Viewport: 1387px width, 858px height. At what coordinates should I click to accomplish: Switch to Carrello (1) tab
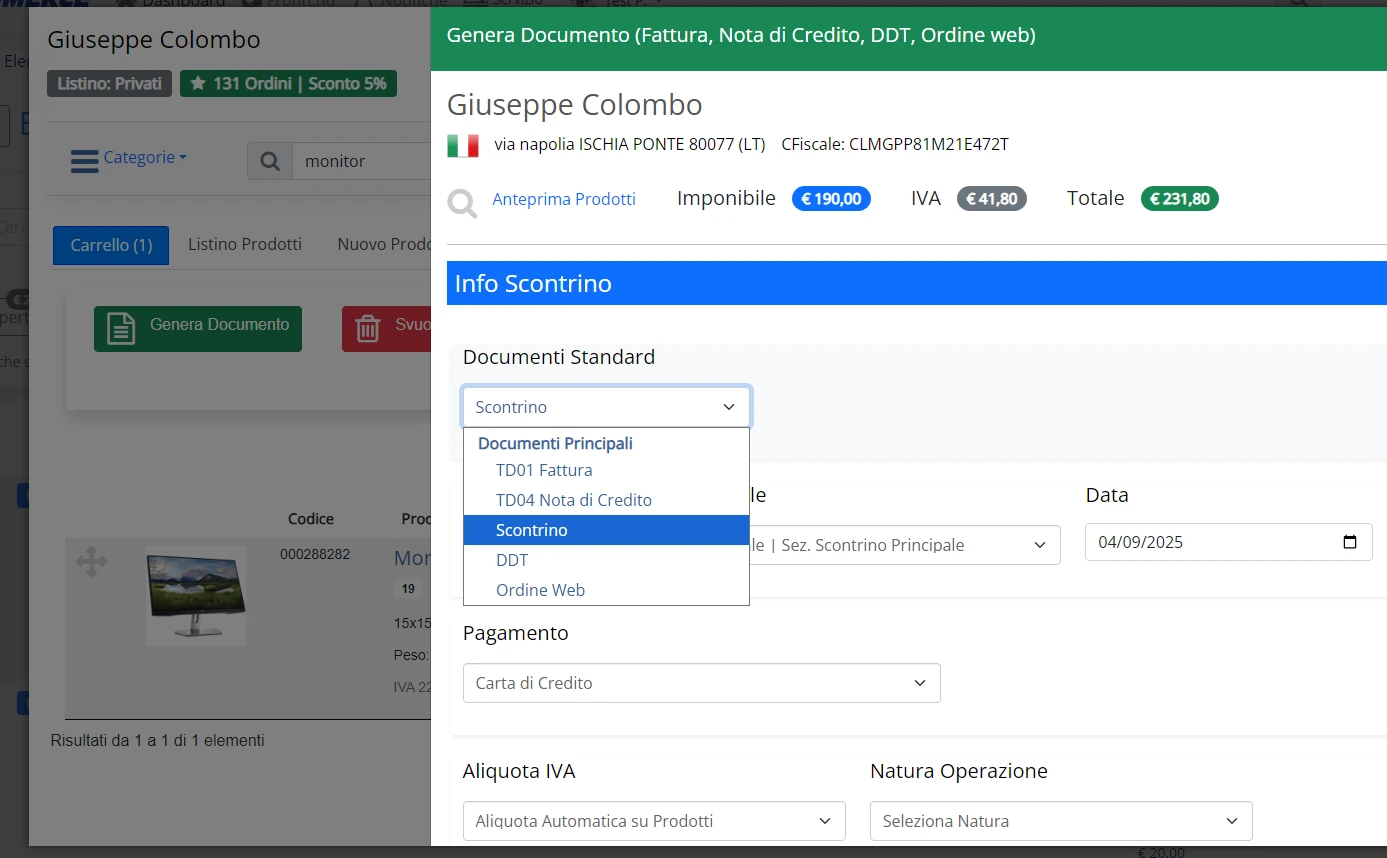point(111,245)
